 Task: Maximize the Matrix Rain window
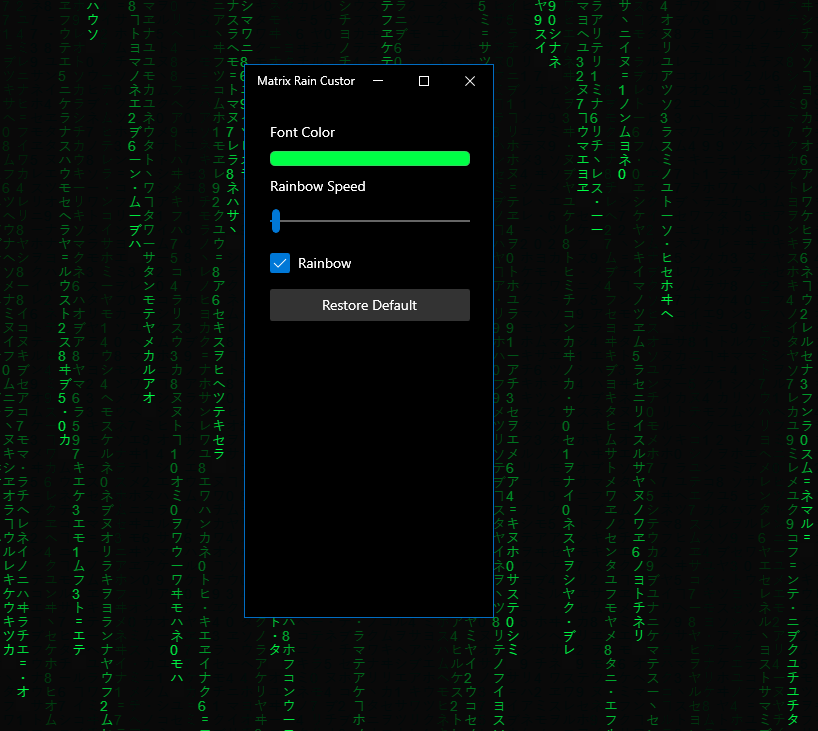424,81
